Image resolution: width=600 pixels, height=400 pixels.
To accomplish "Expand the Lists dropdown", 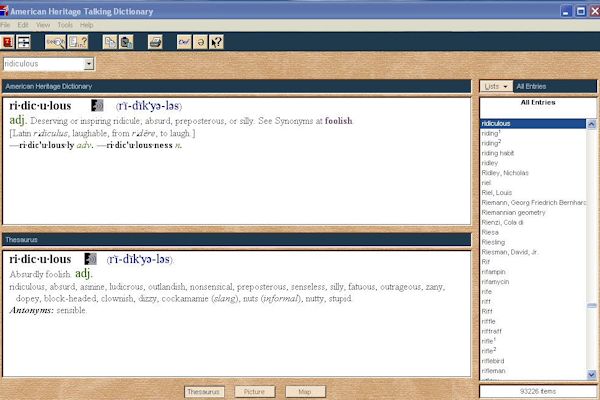I will coord(496,87).
